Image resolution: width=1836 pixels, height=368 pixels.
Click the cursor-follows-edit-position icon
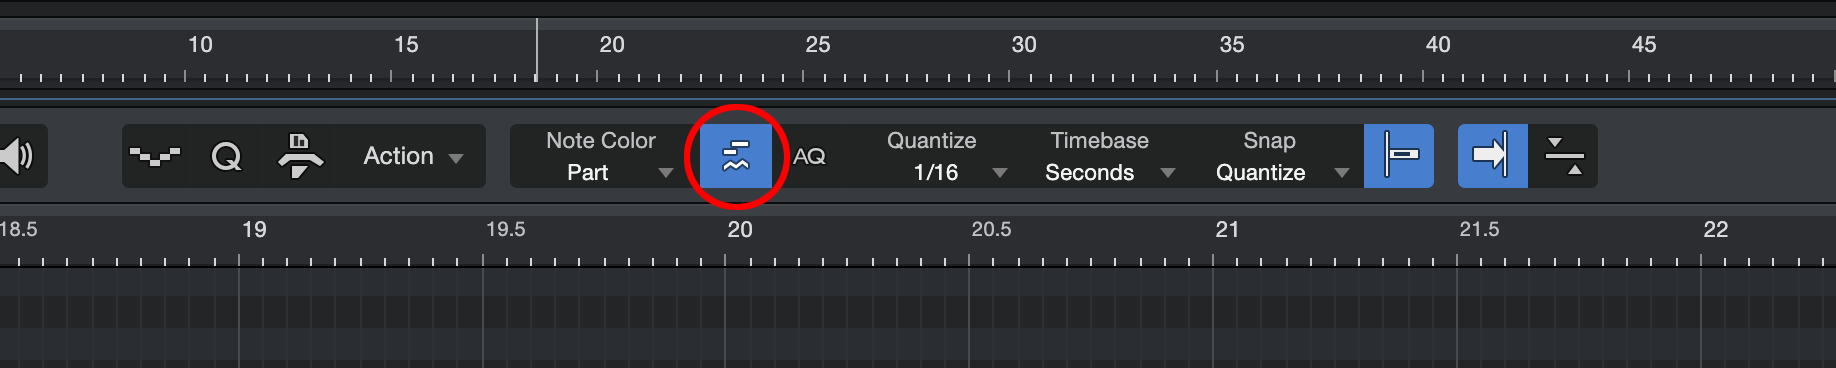pos(1564,156)
